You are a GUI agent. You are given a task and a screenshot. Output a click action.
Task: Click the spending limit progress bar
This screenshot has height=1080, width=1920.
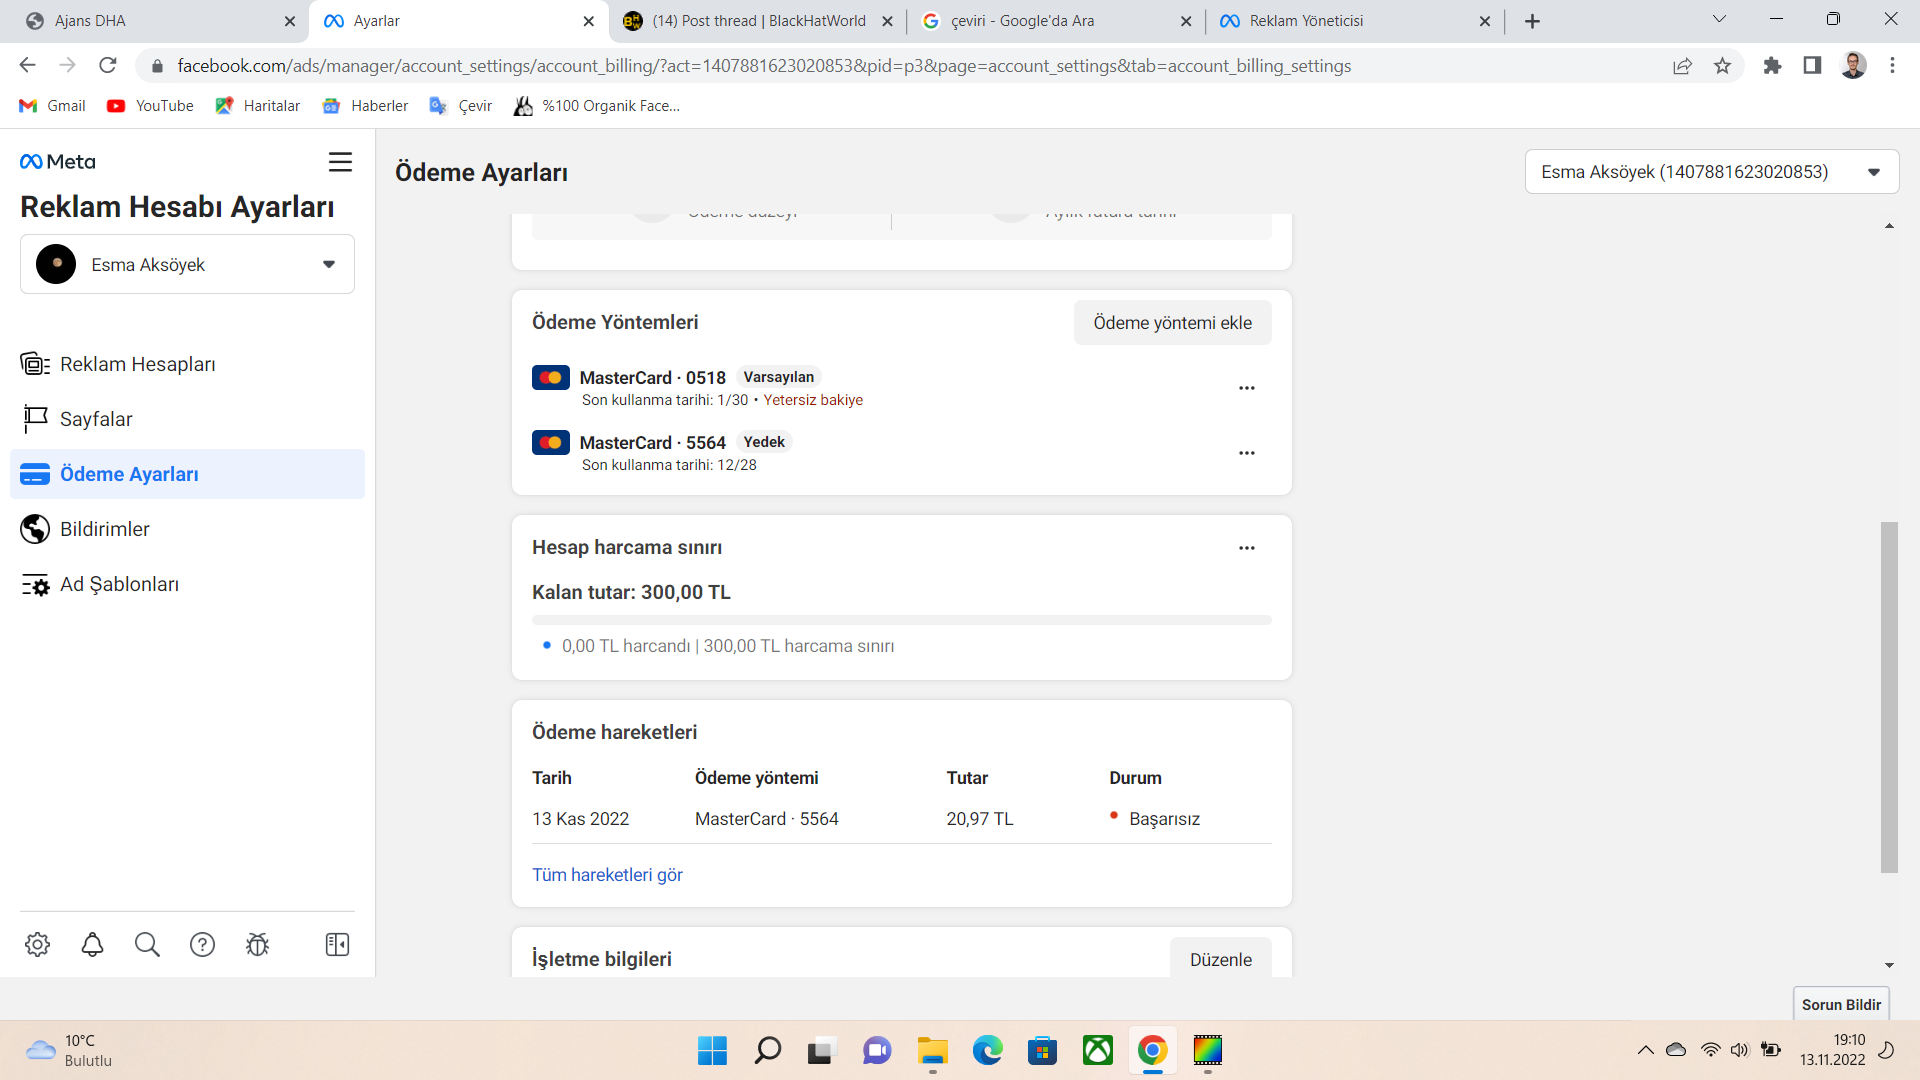[901, 620]
